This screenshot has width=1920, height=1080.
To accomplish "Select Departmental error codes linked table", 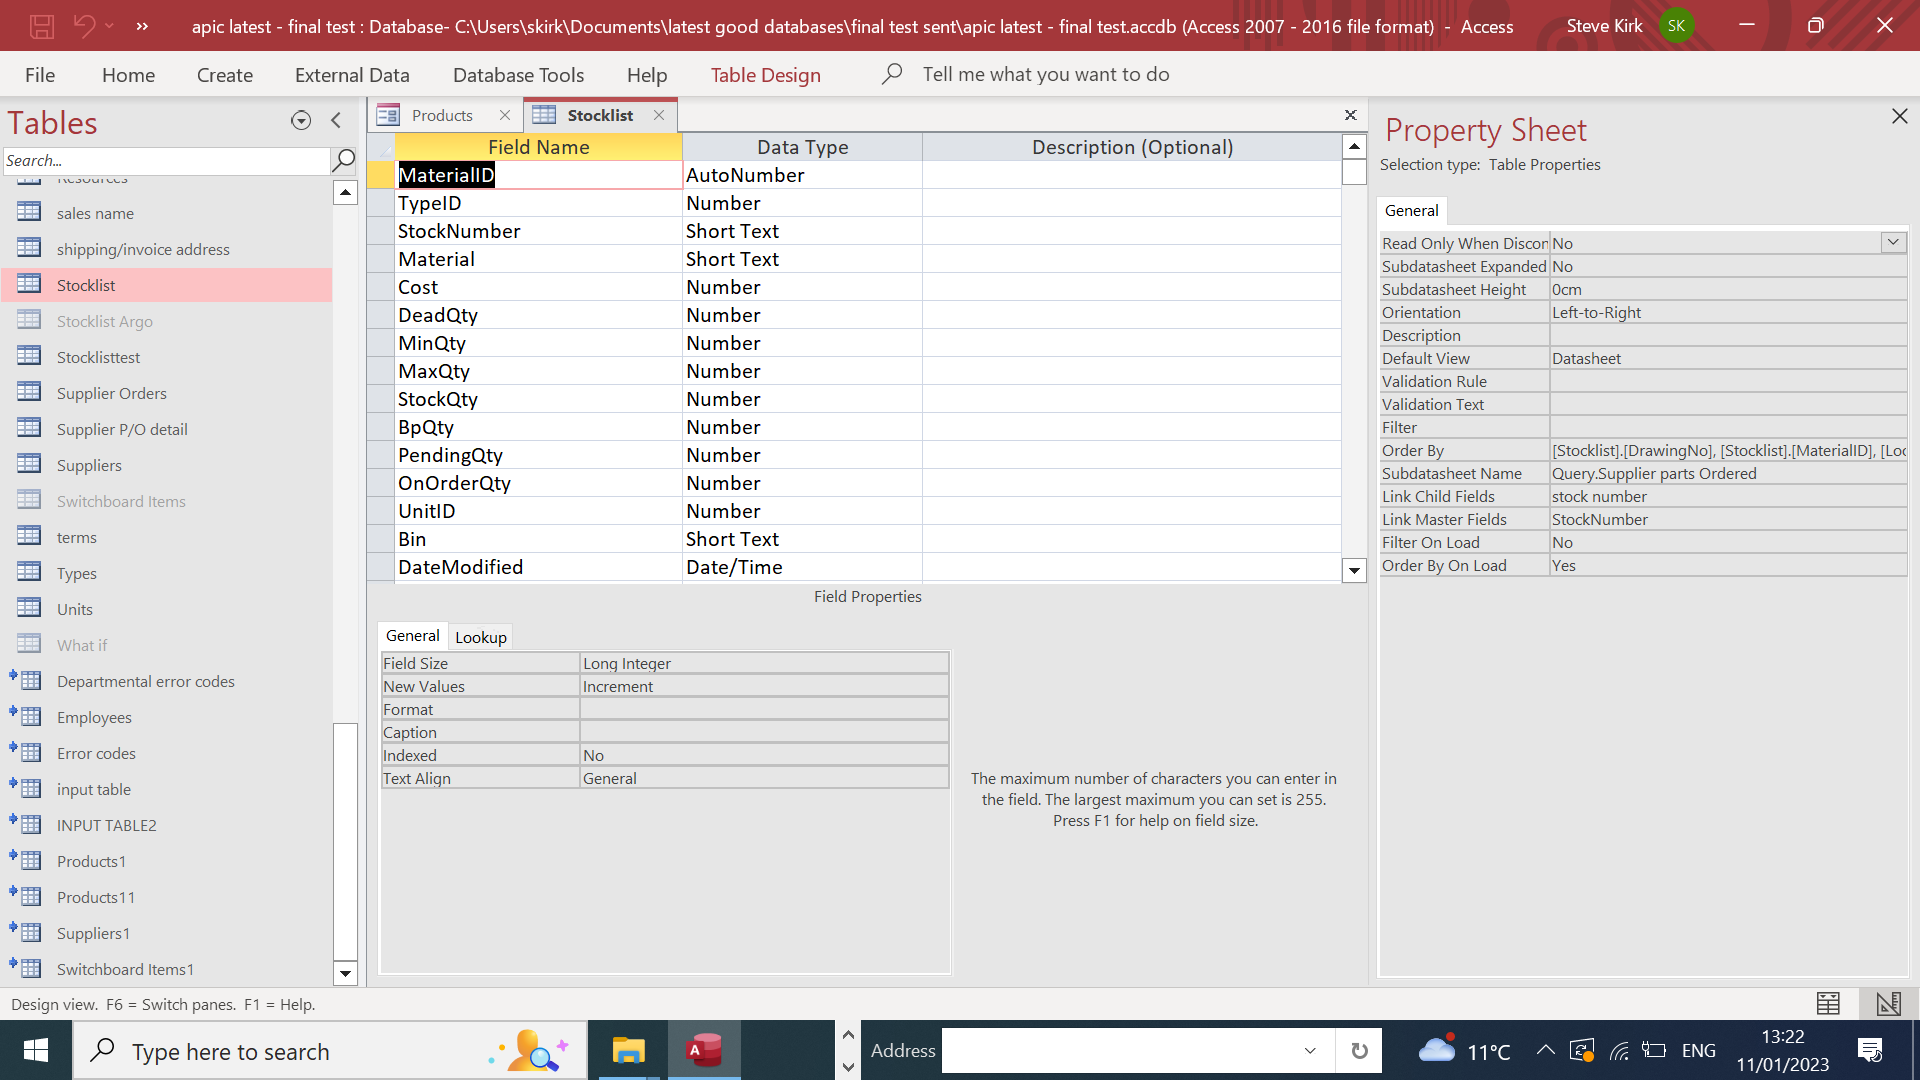I will coord(146,682).
